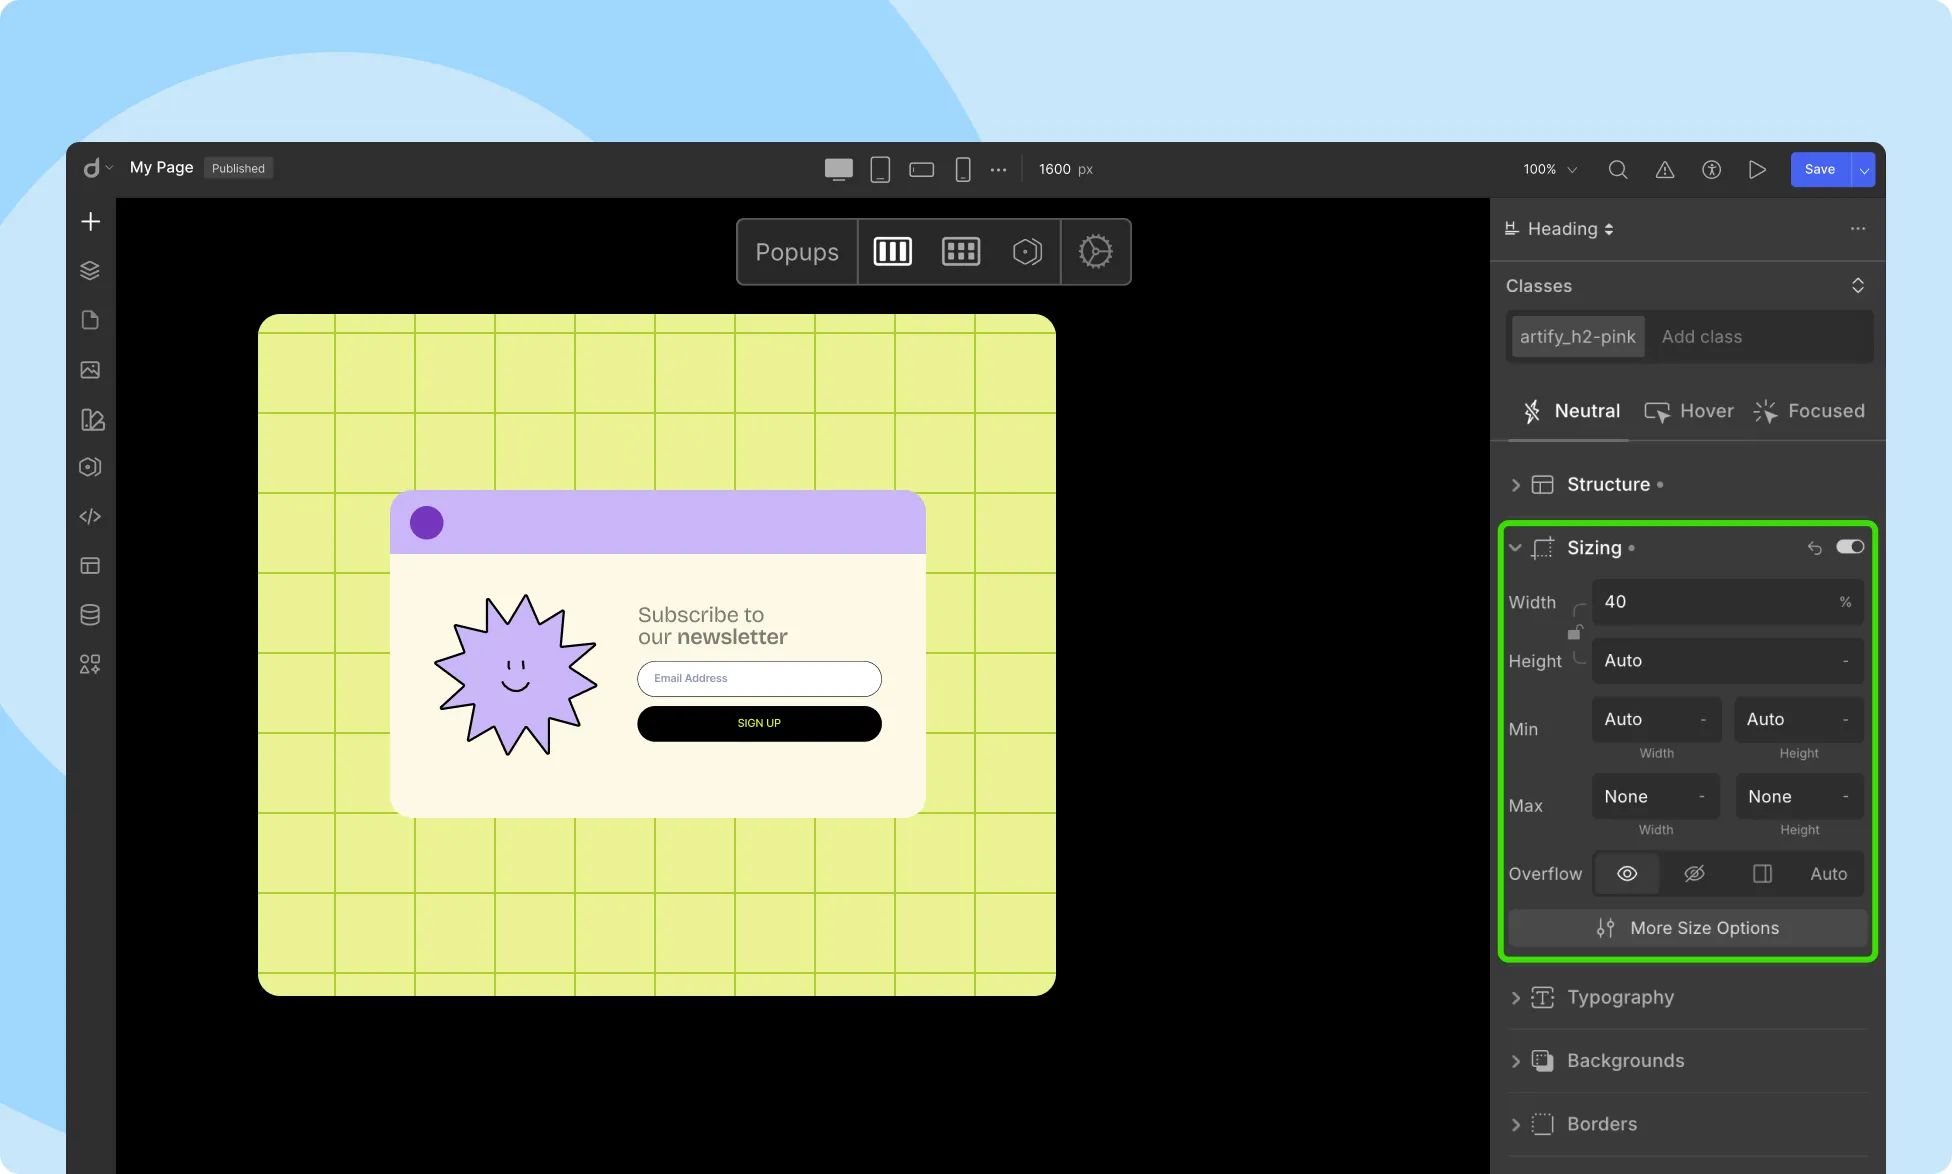
Task: Click the purple circle in popup header
Action: coord(426,522)
